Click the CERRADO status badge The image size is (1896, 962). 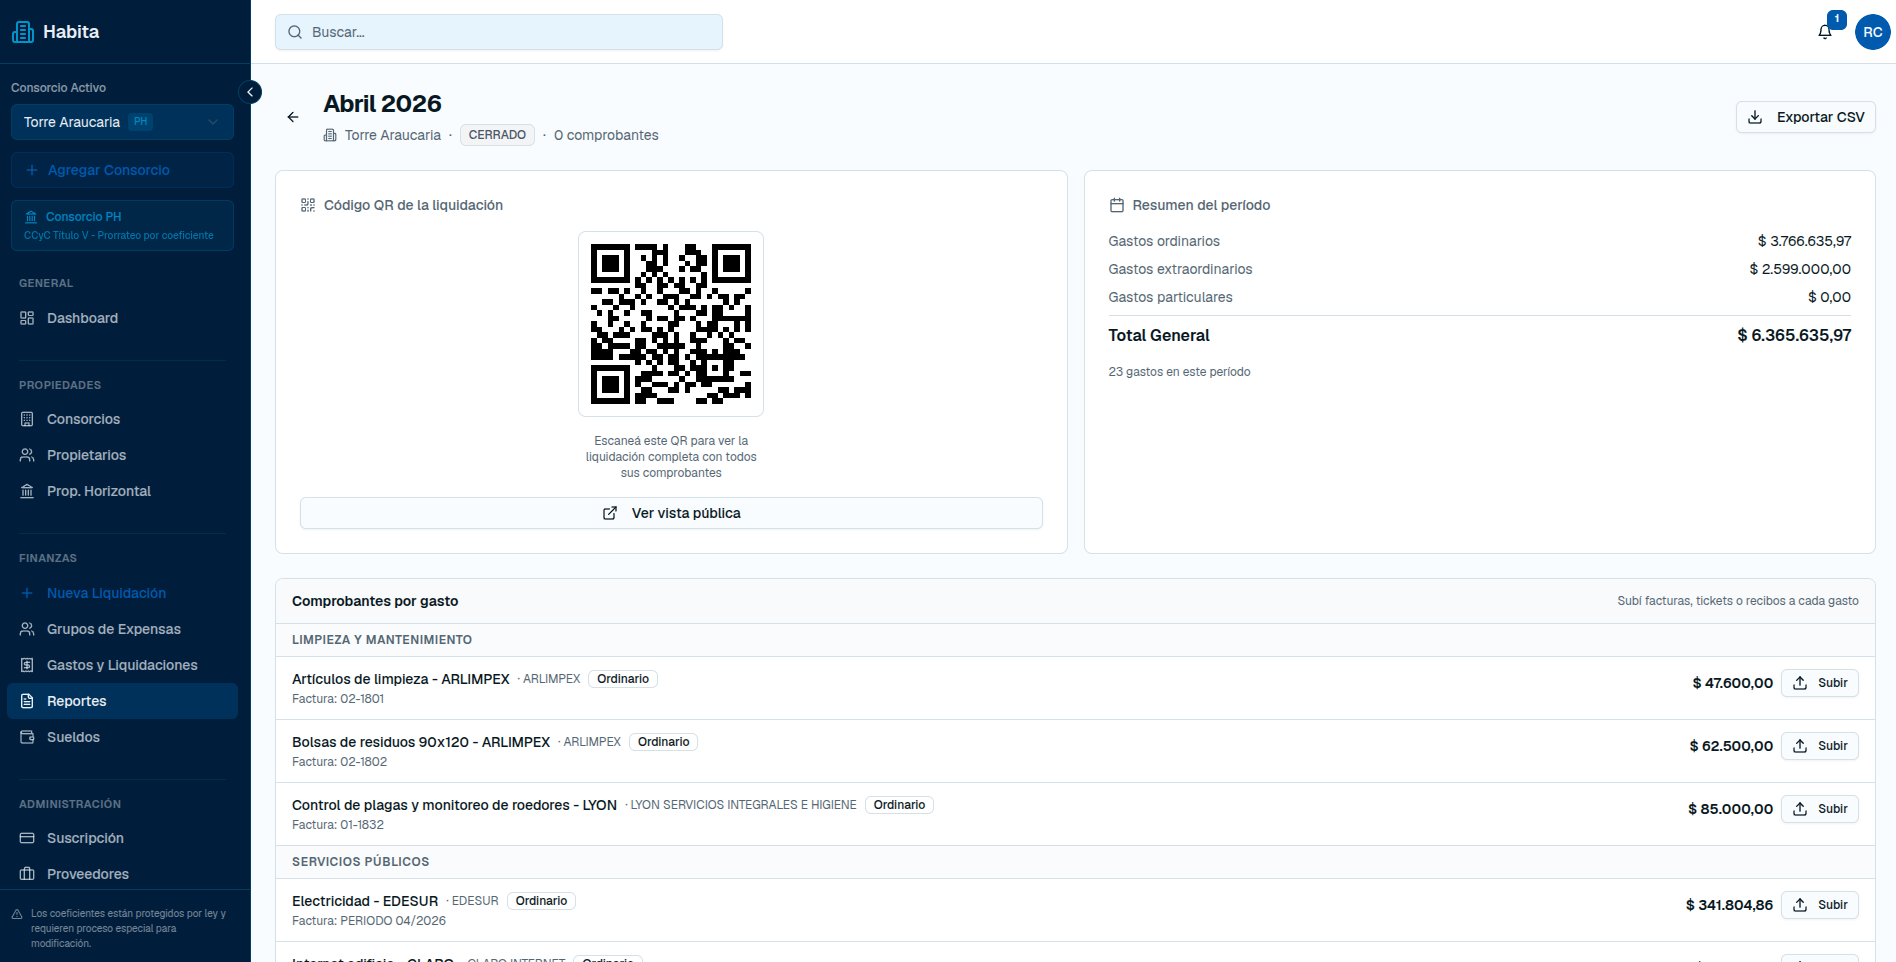click(x=497, y=135)
